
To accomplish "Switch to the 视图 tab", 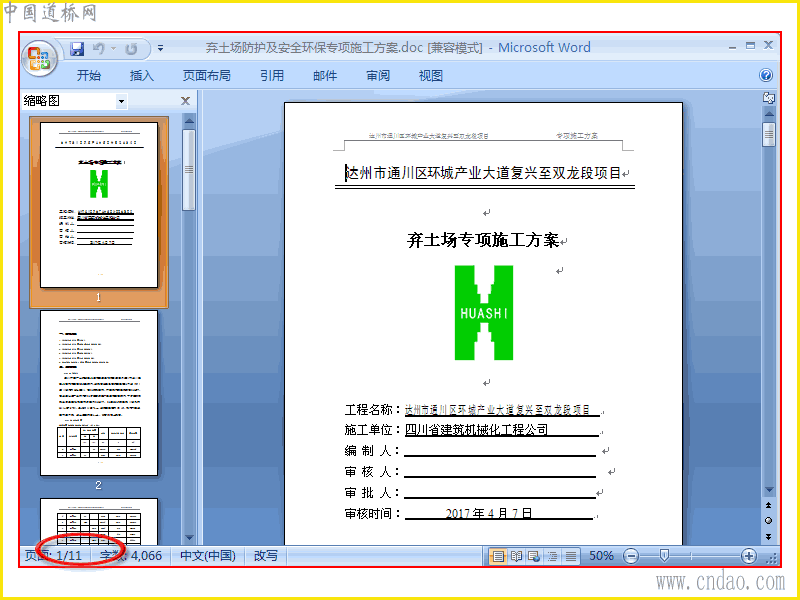I will click(x=431, y=76).
